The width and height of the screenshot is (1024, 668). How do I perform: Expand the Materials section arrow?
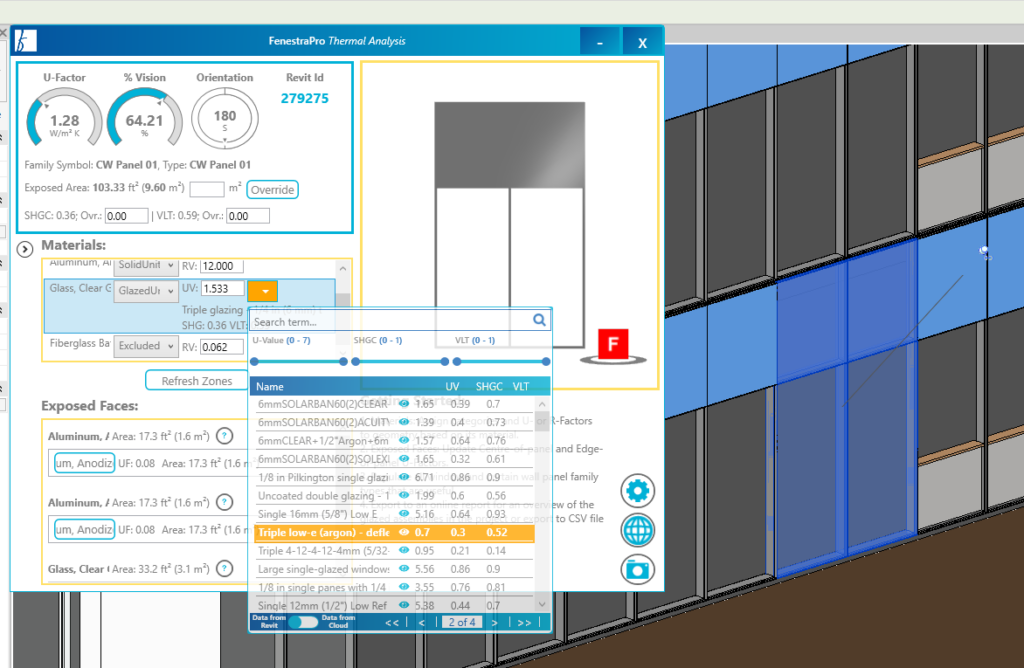25,249
